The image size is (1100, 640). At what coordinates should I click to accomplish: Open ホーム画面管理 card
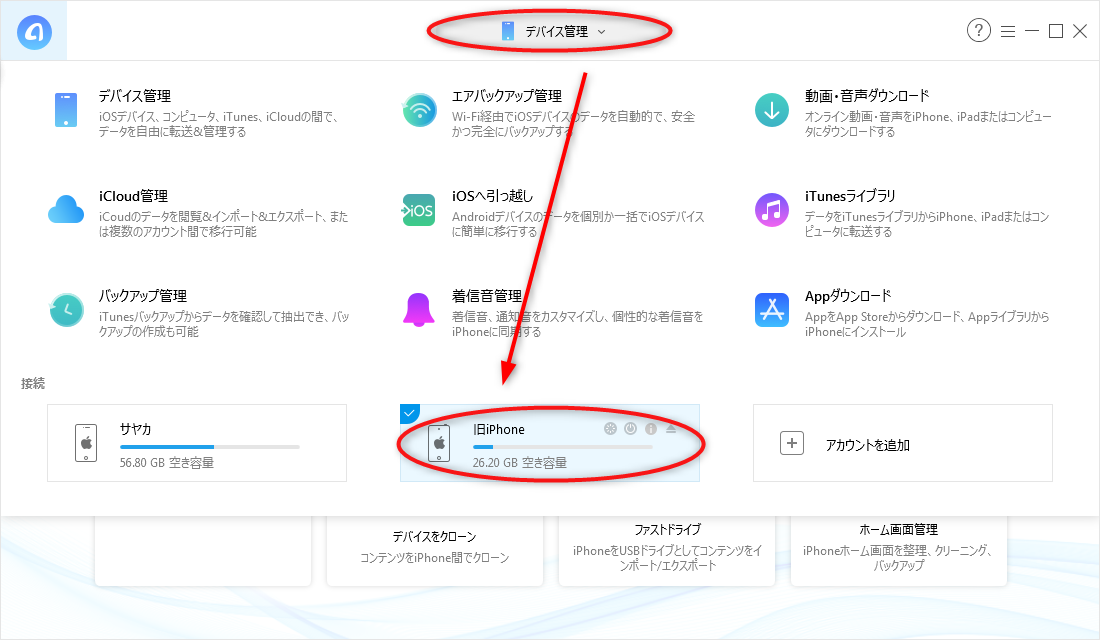[899, 551]
